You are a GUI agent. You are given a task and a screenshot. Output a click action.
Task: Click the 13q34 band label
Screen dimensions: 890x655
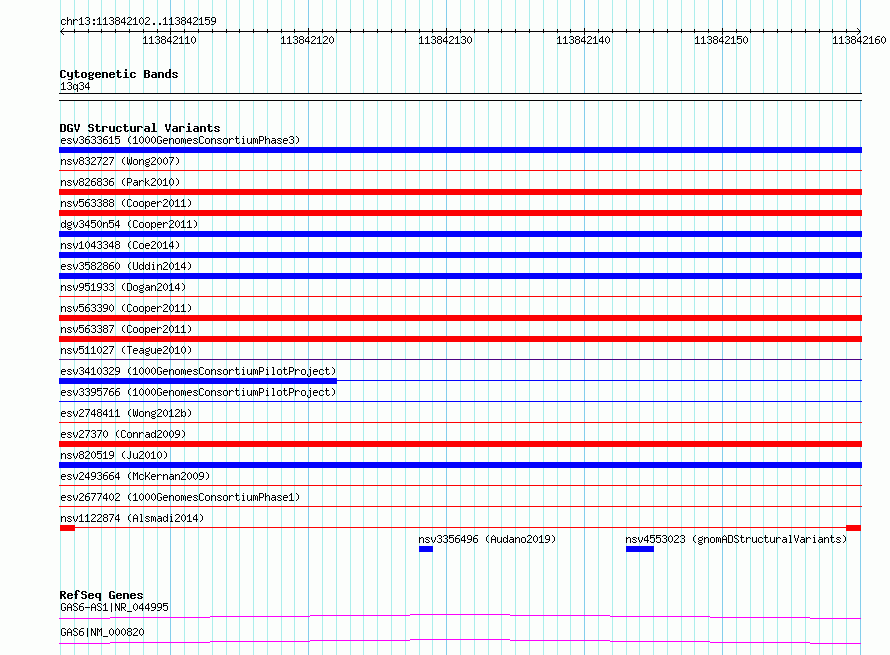[x=75, y=86]
